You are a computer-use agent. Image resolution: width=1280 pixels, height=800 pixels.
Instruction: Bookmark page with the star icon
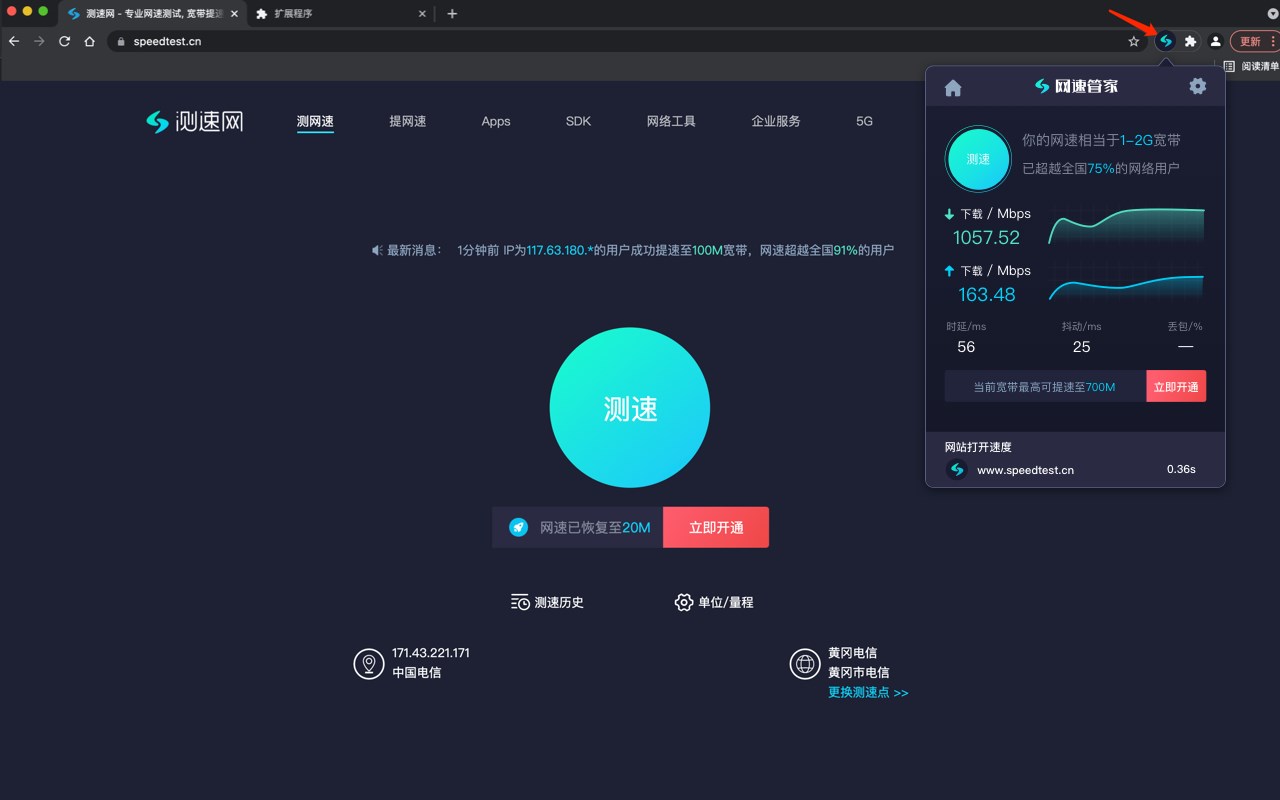tap(1133, 41)
